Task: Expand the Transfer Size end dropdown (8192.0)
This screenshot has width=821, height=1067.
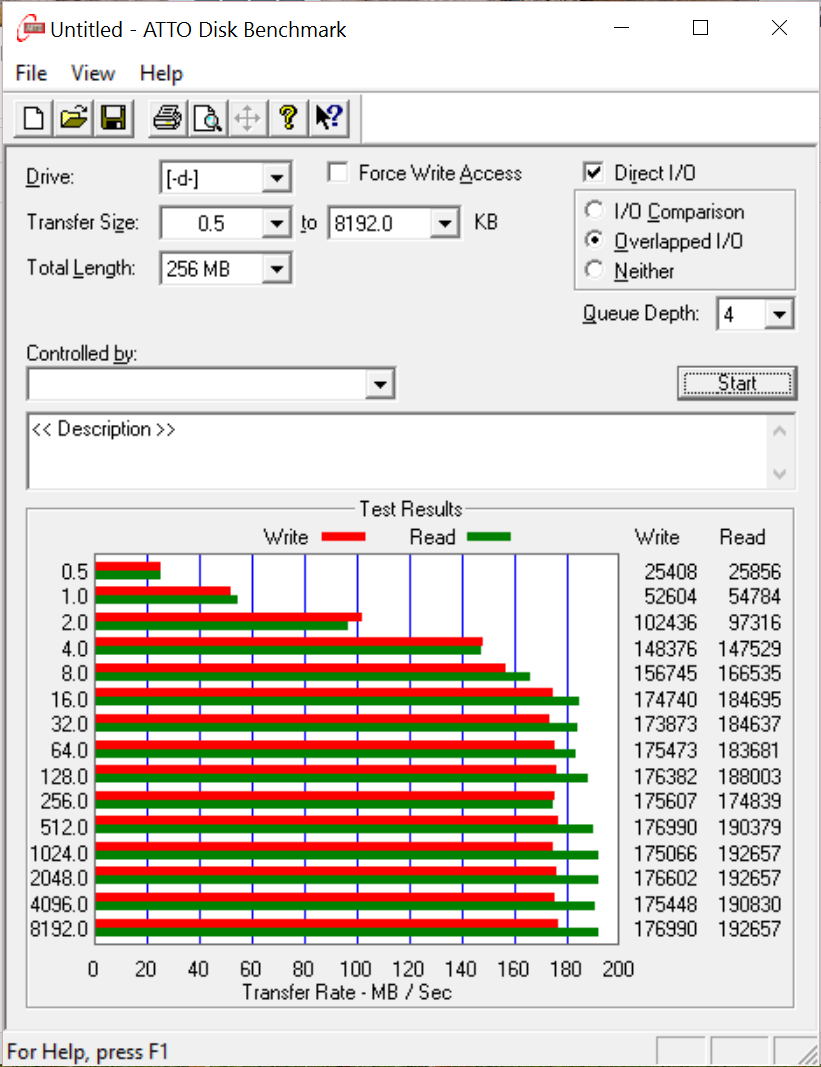Action: point(445,223)
